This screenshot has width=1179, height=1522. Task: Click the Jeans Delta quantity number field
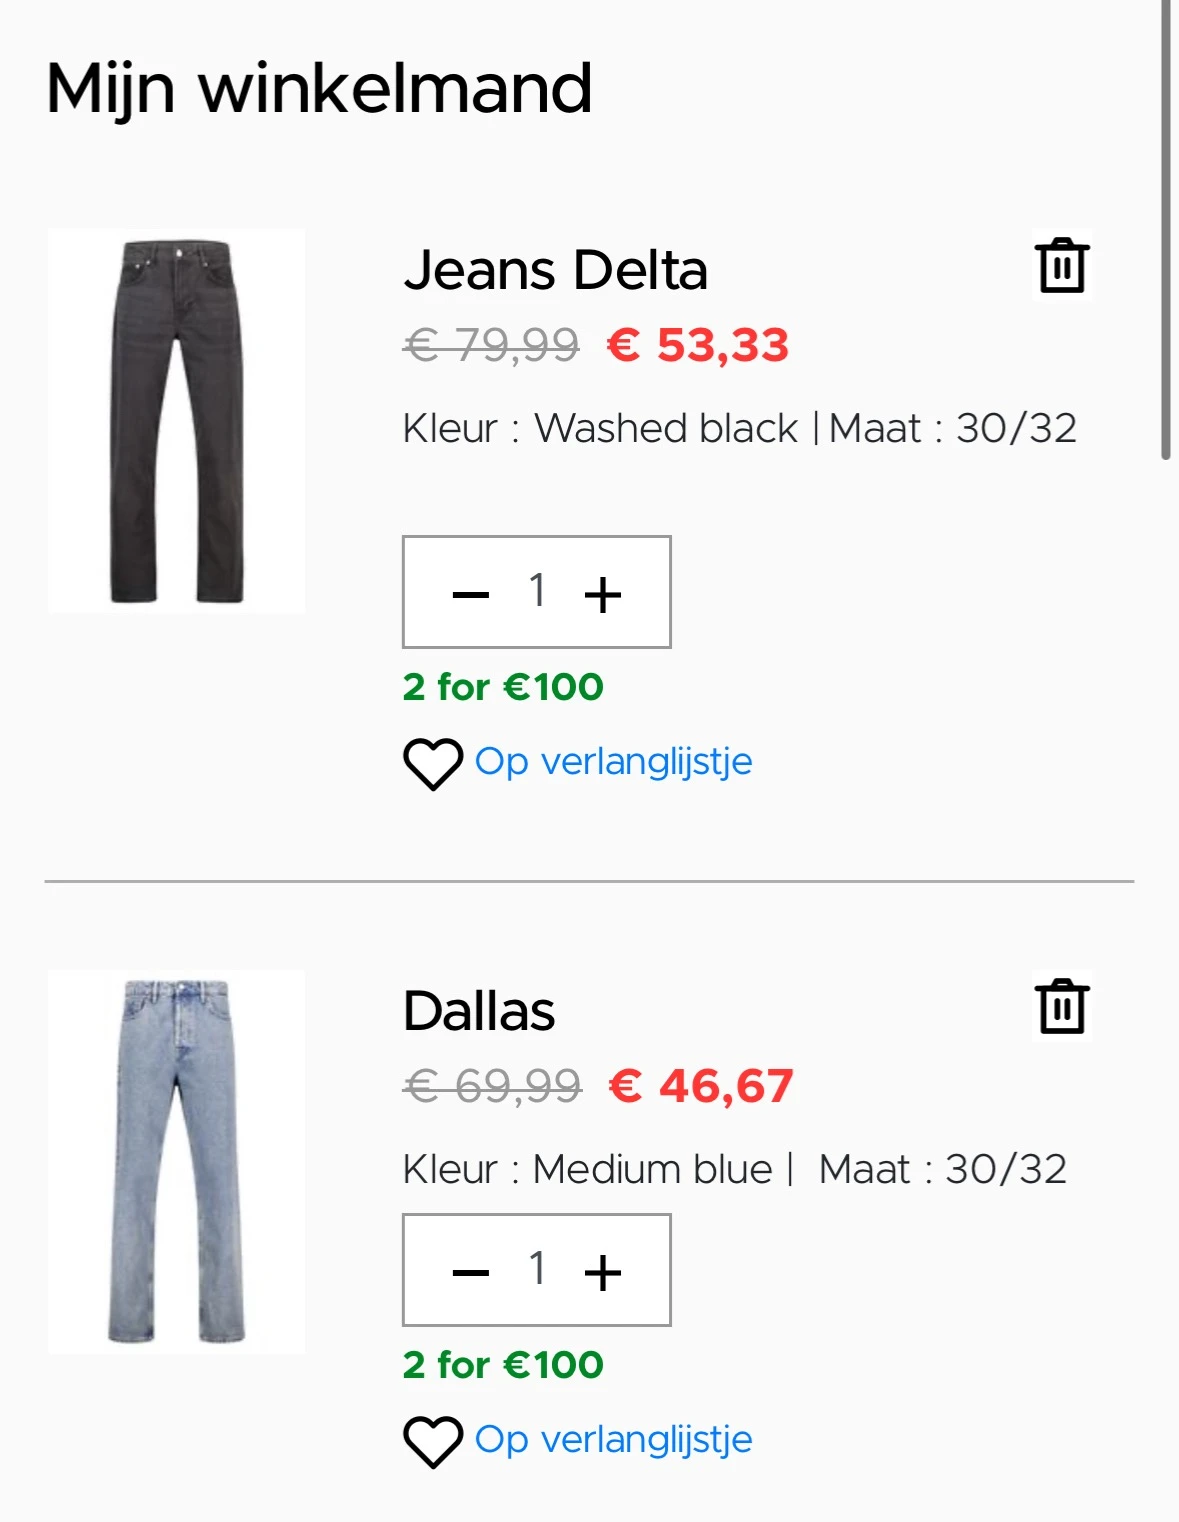(537, 591)
